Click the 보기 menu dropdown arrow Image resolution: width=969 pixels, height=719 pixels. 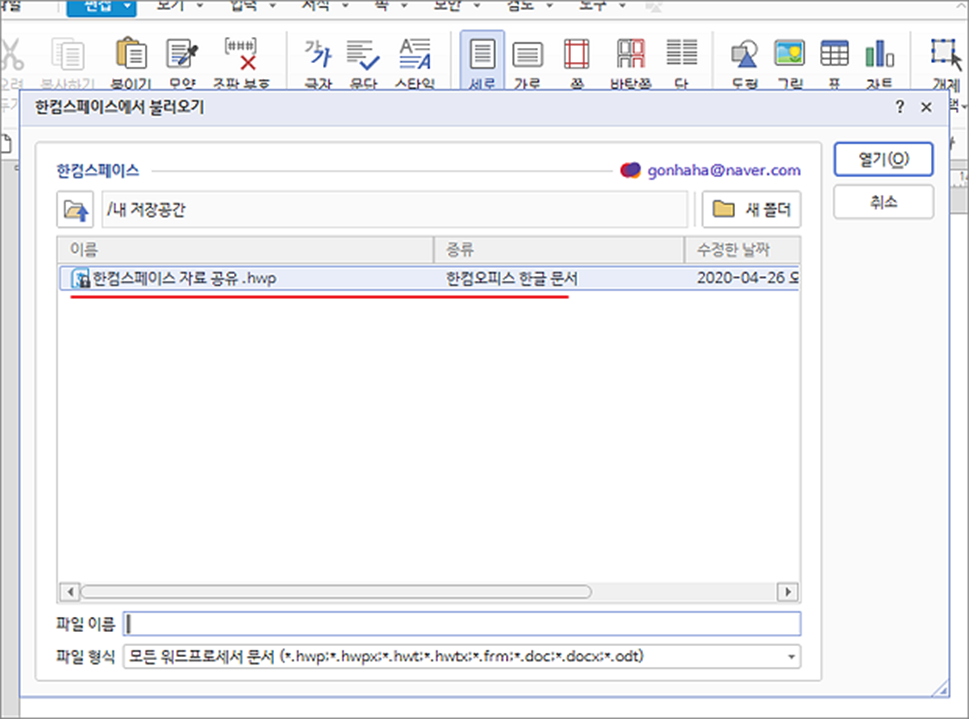[x=200, y=6]
